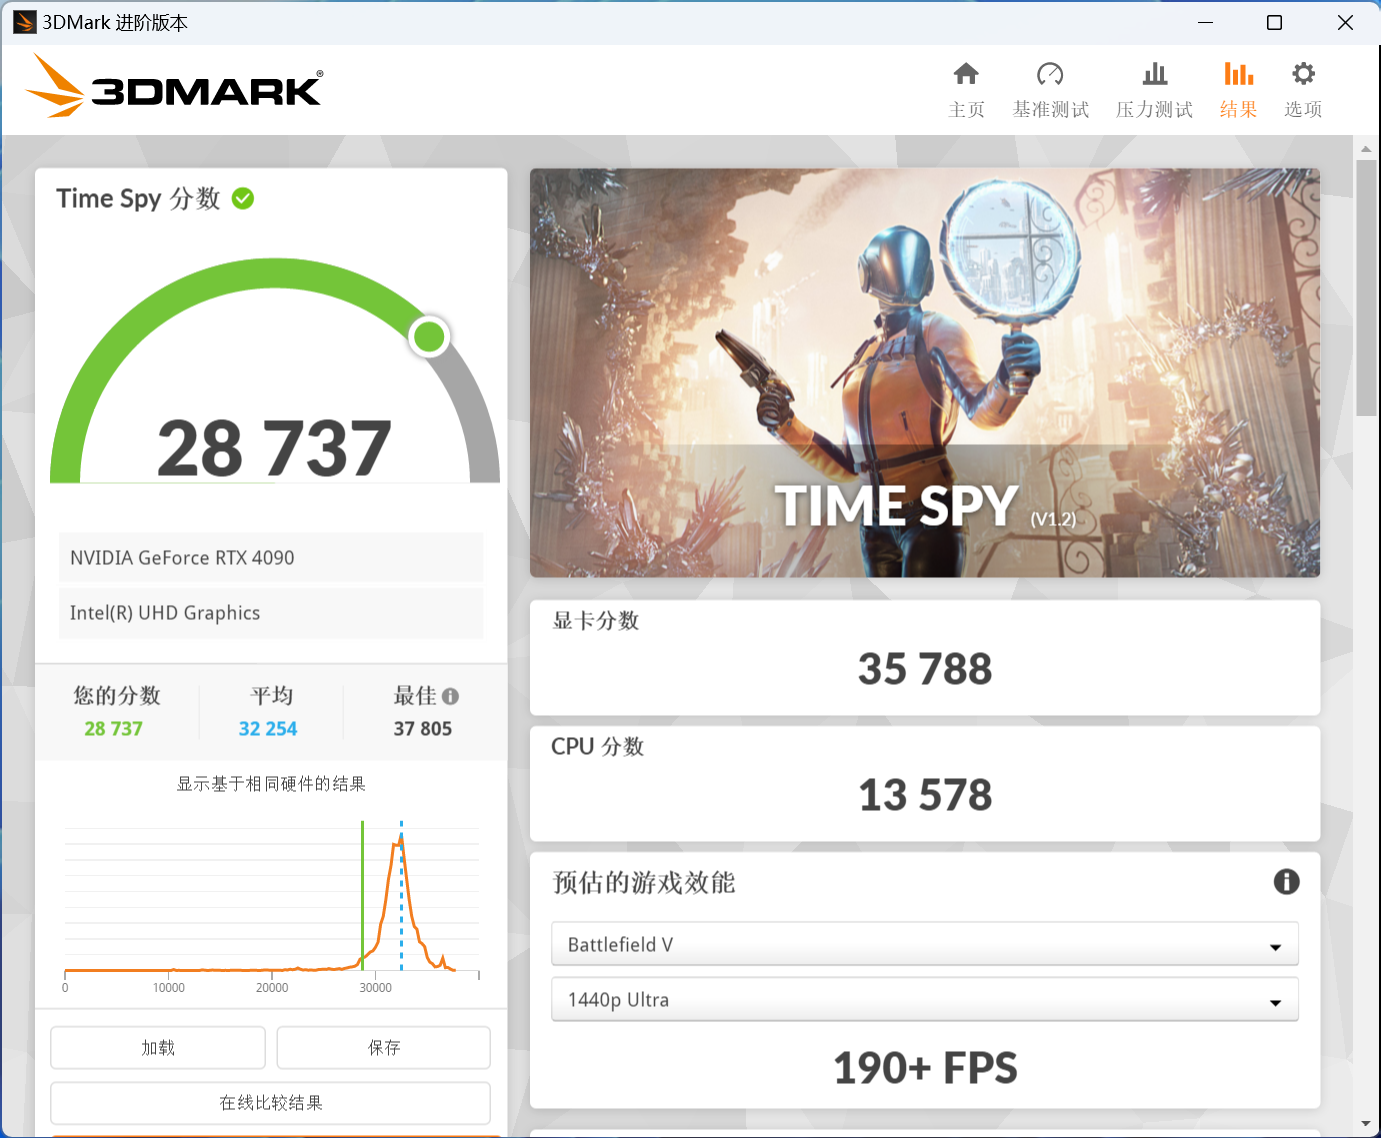Image resolution: width=1381 pixels, height=1138 pixels.
Task: Open 压力测试 stress test icon
Action: point(1154,75)
